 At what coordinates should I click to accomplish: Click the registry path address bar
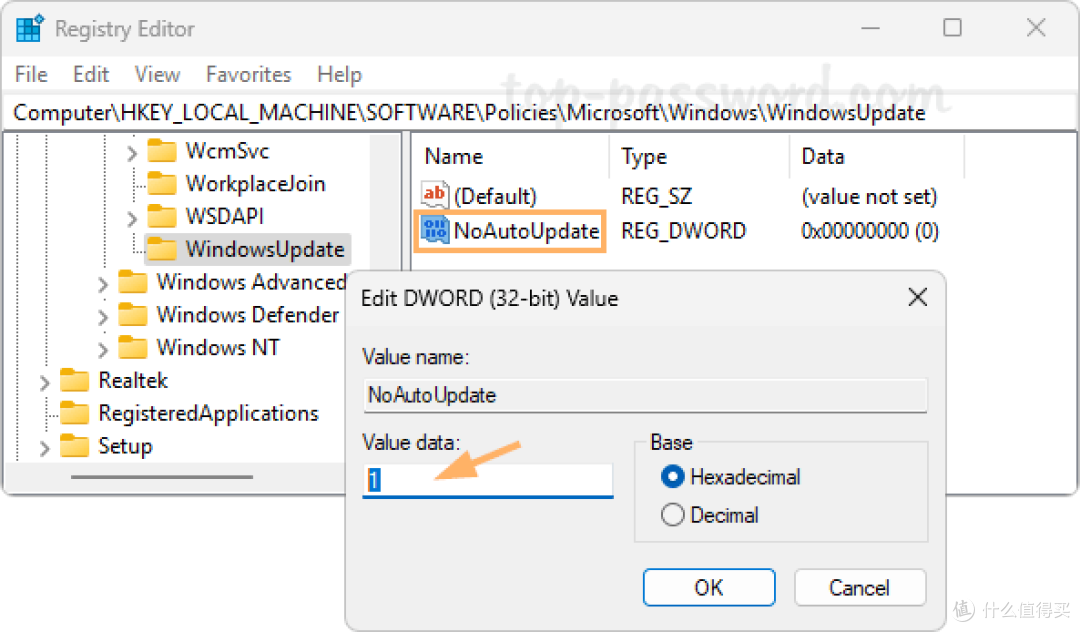540,113
